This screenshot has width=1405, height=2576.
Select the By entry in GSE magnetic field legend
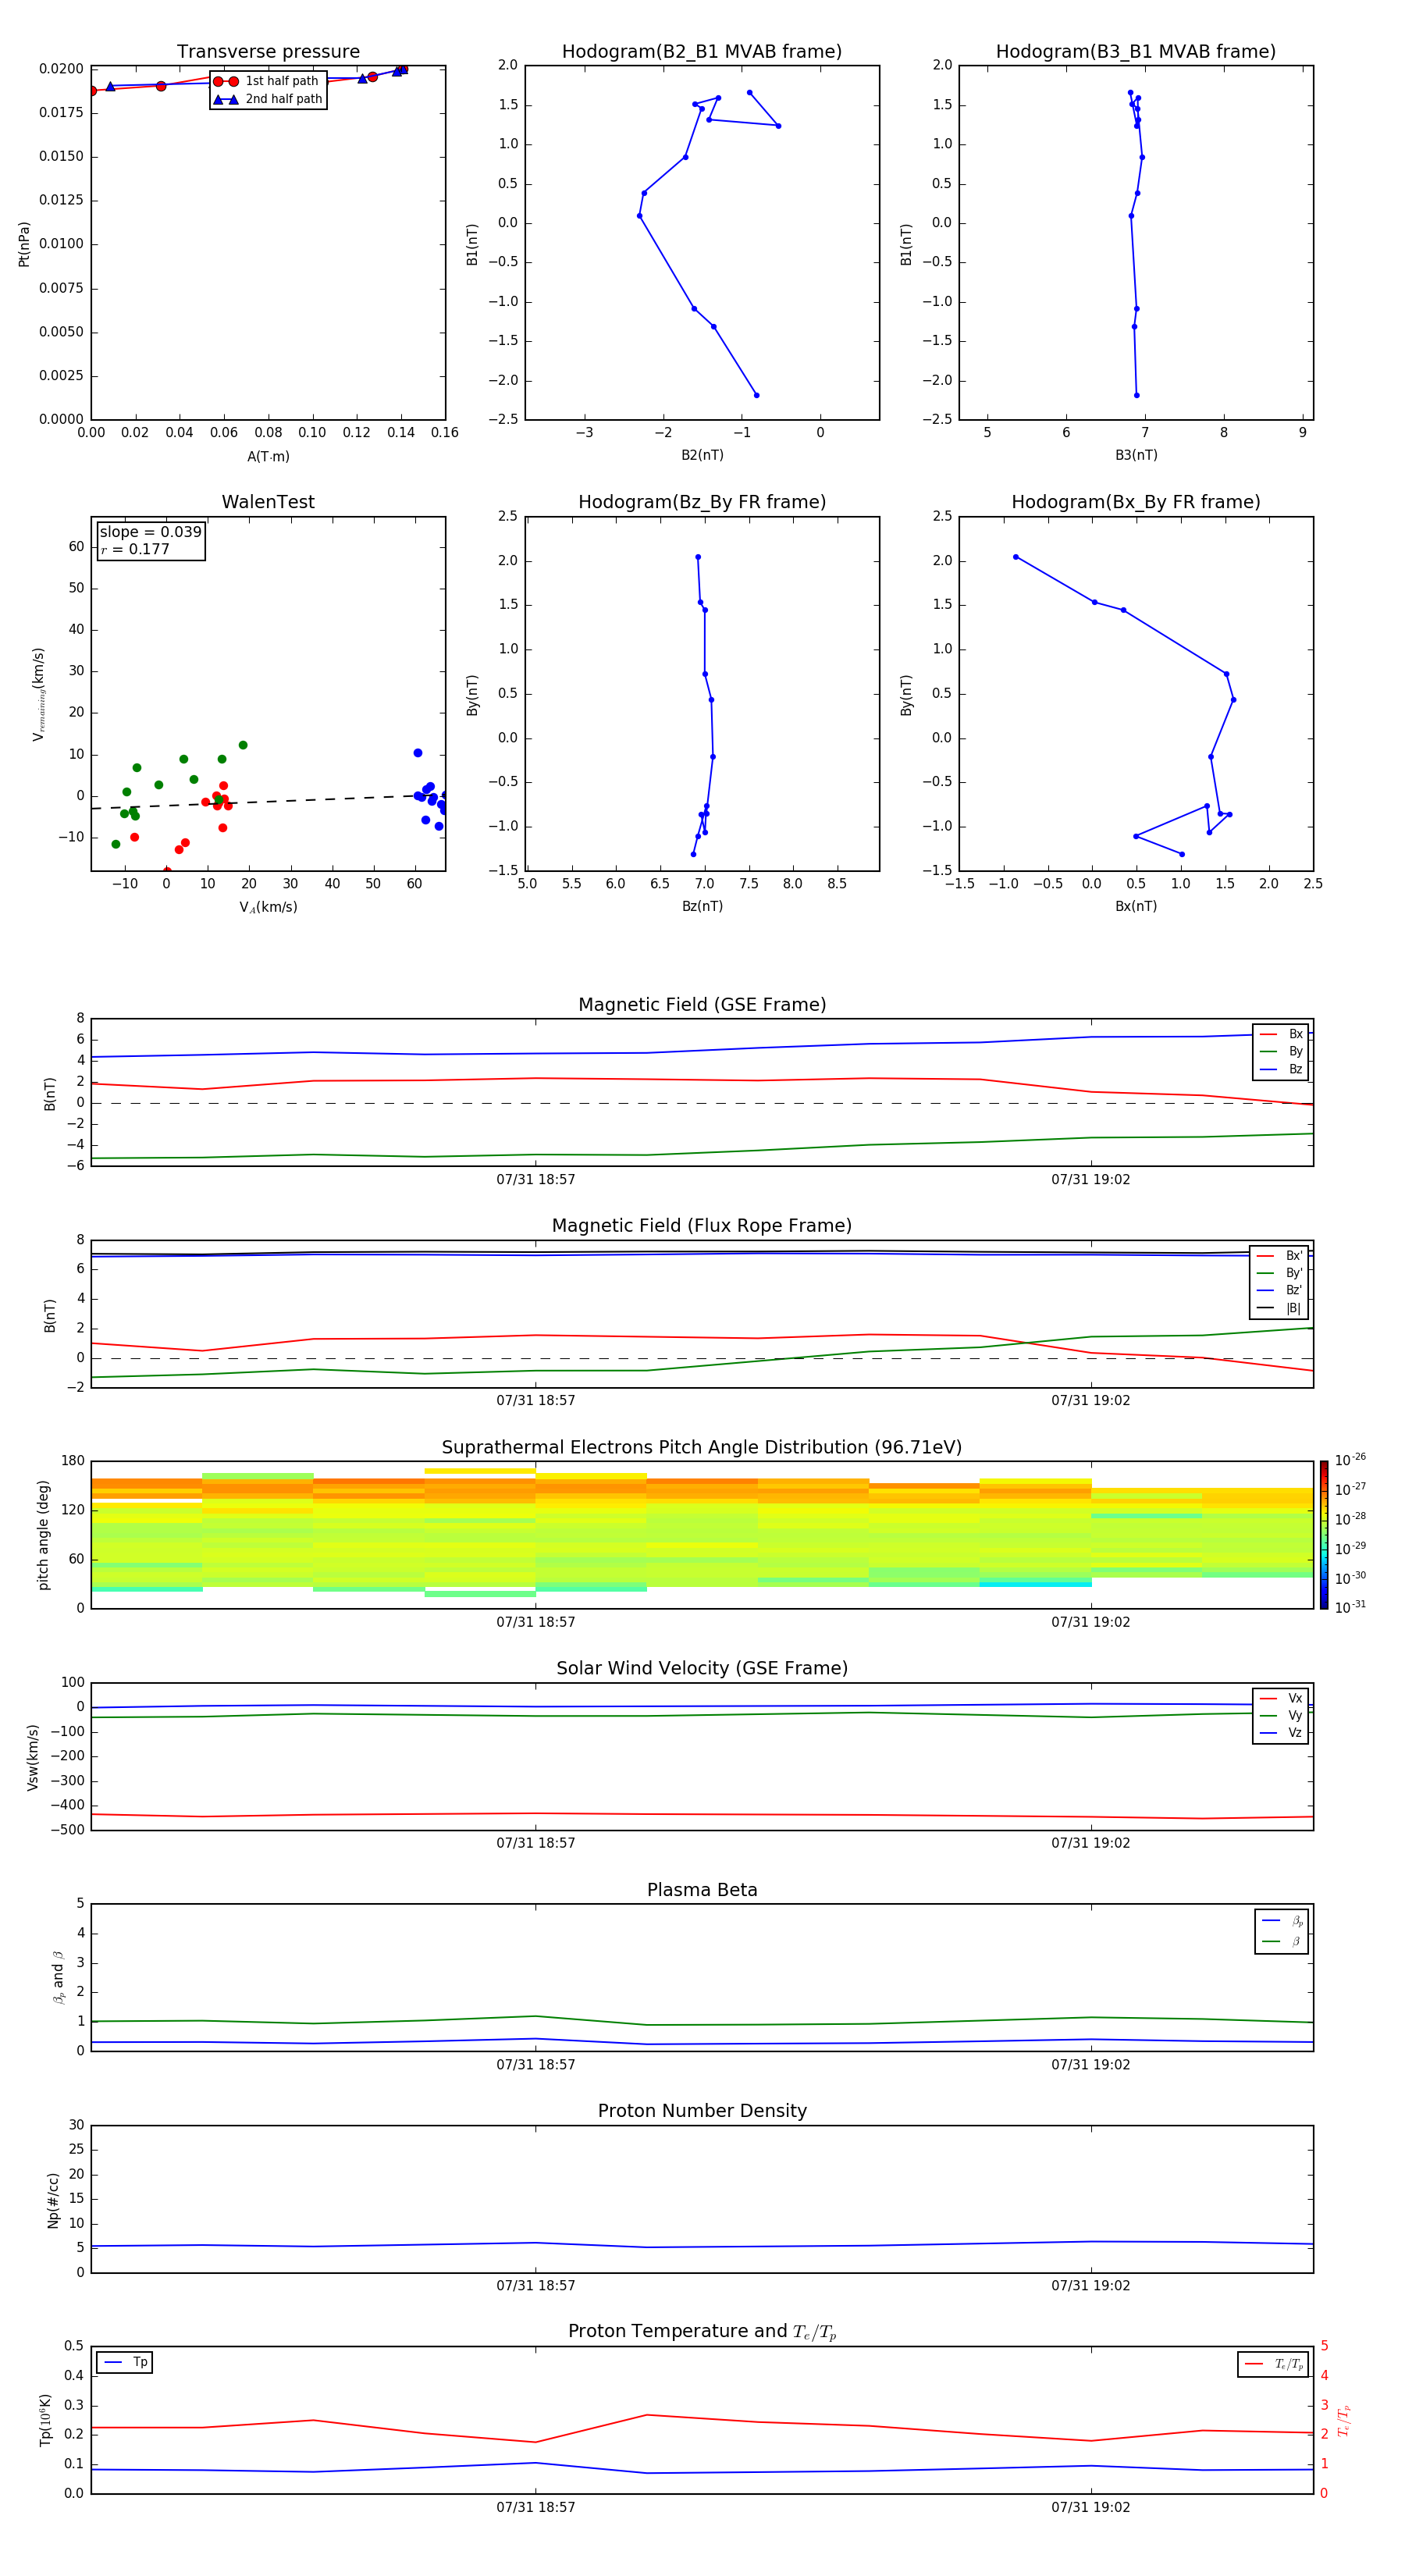[x=1281, y=1051]
